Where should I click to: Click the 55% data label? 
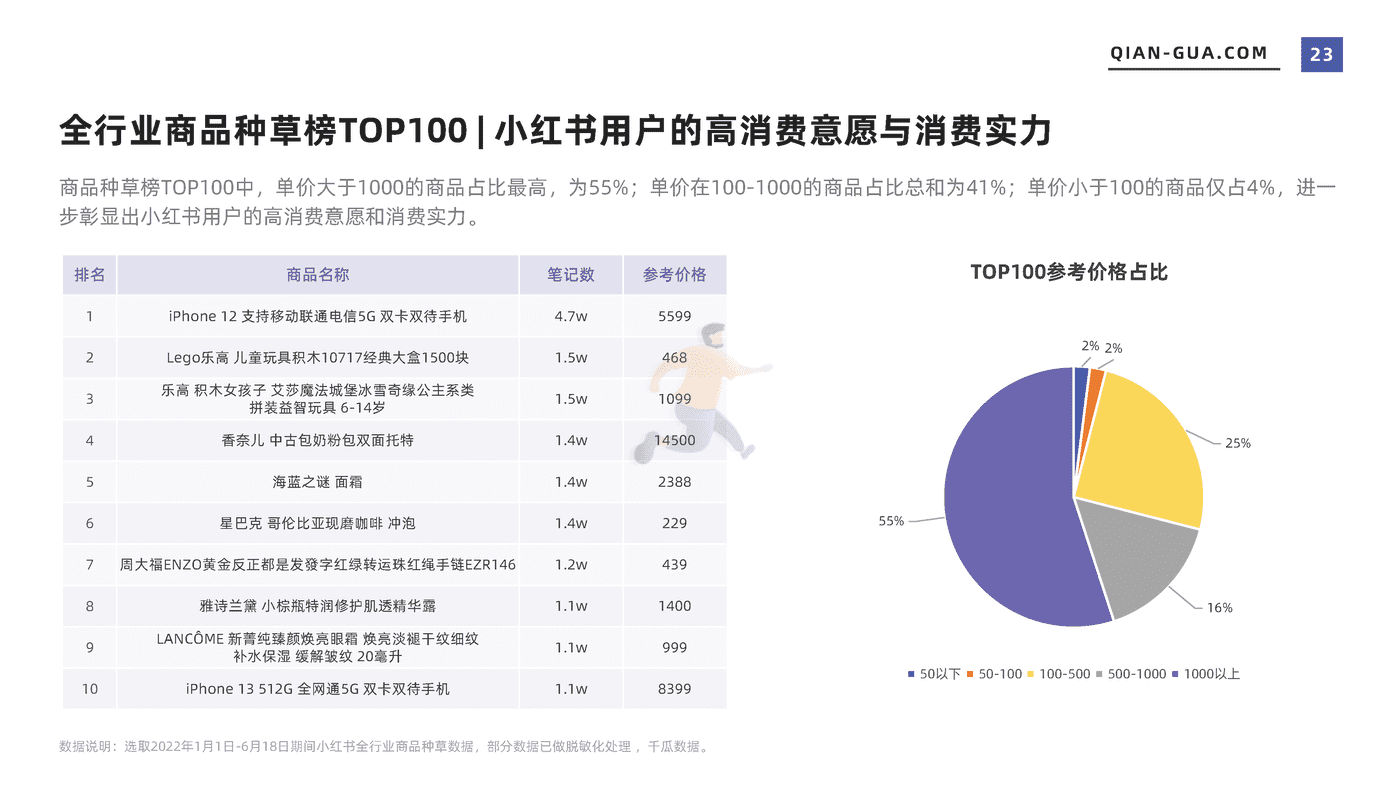891,521
